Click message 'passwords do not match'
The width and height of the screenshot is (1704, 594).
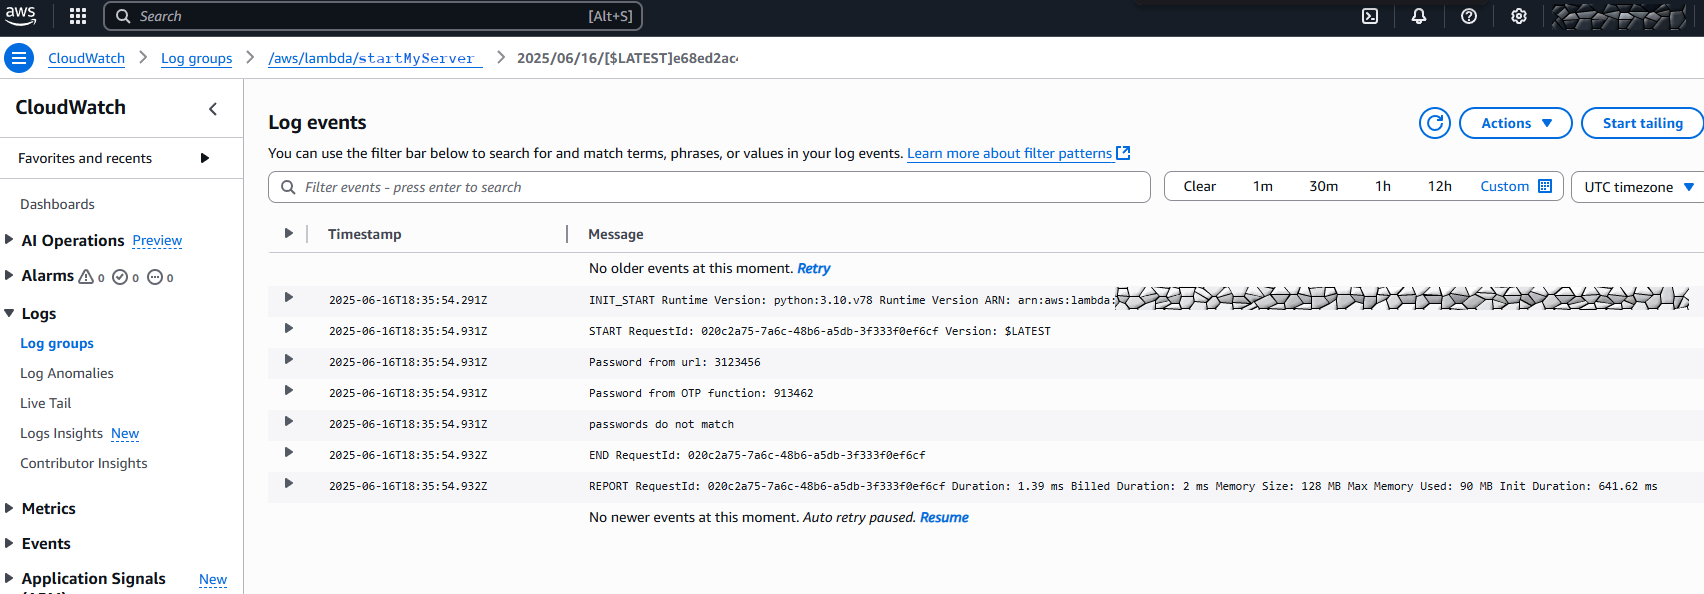point(661,424)
